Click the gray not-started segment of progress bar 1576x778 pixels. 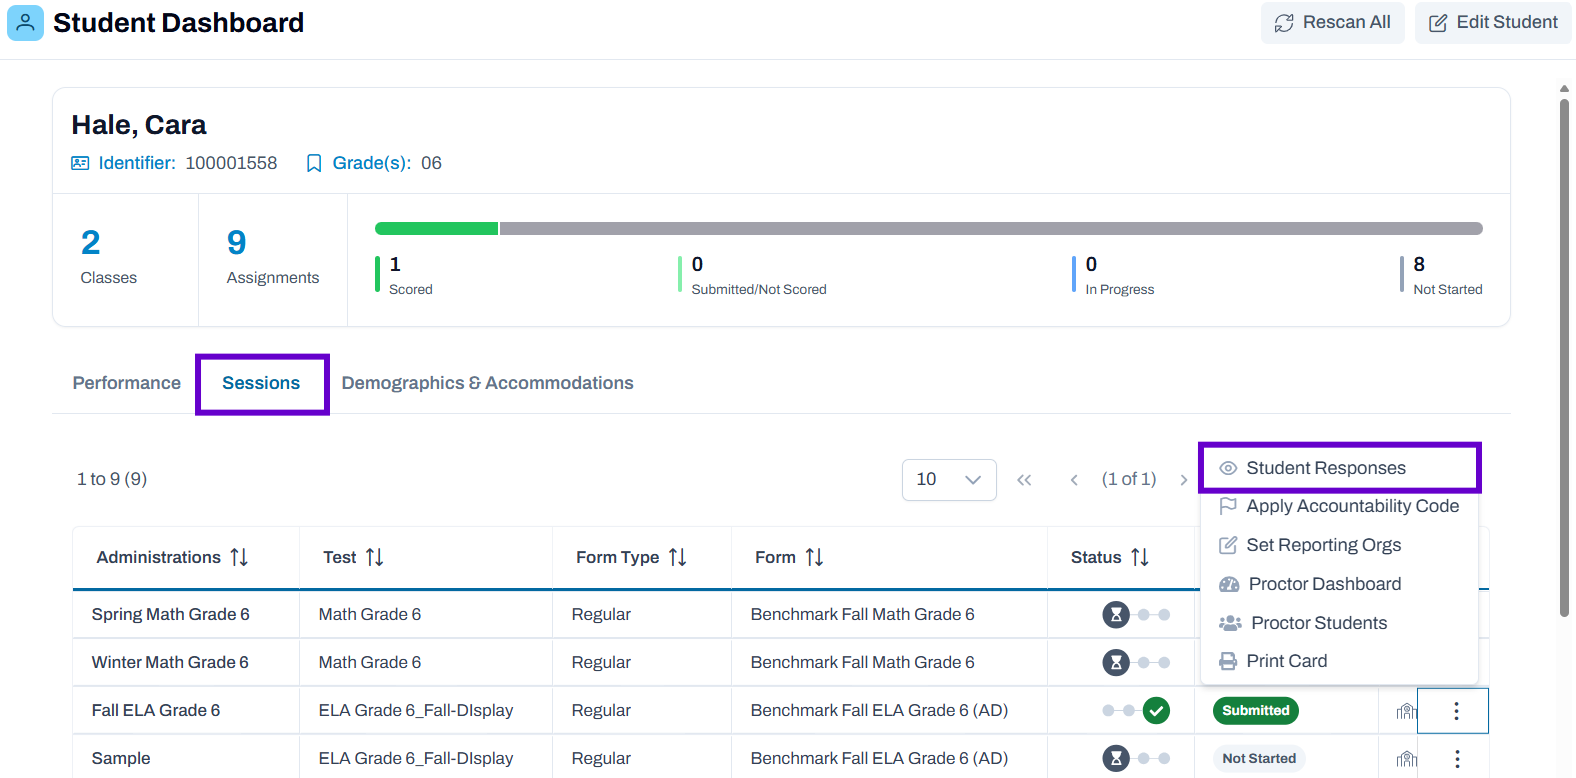991,228
